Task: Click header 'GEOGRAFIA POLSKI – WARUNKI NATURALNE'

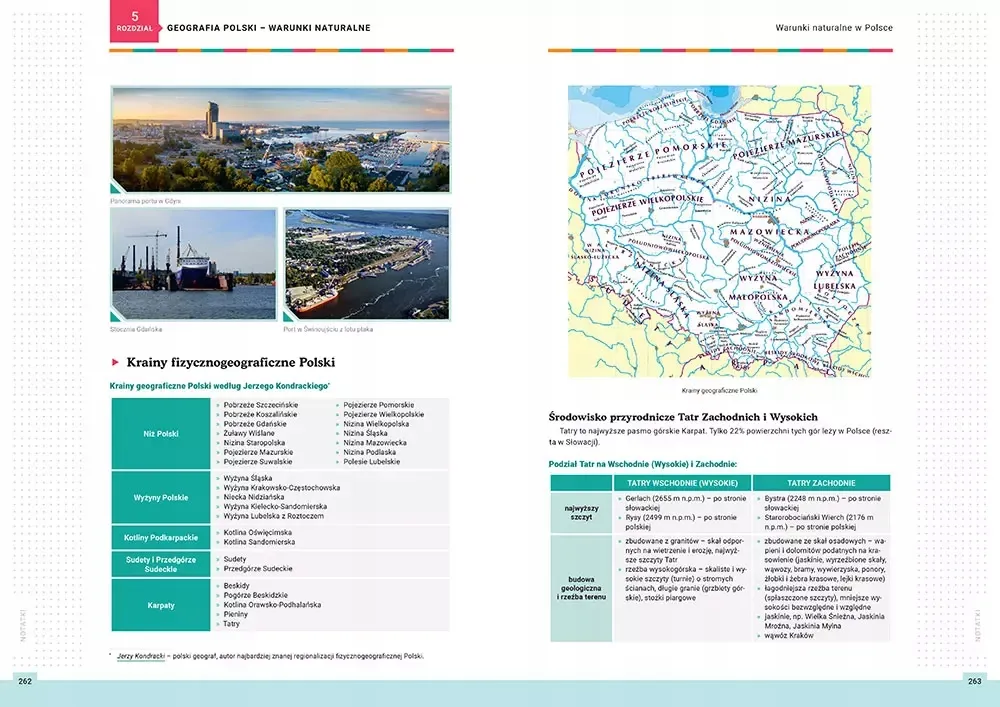Action: coord(268,28)
